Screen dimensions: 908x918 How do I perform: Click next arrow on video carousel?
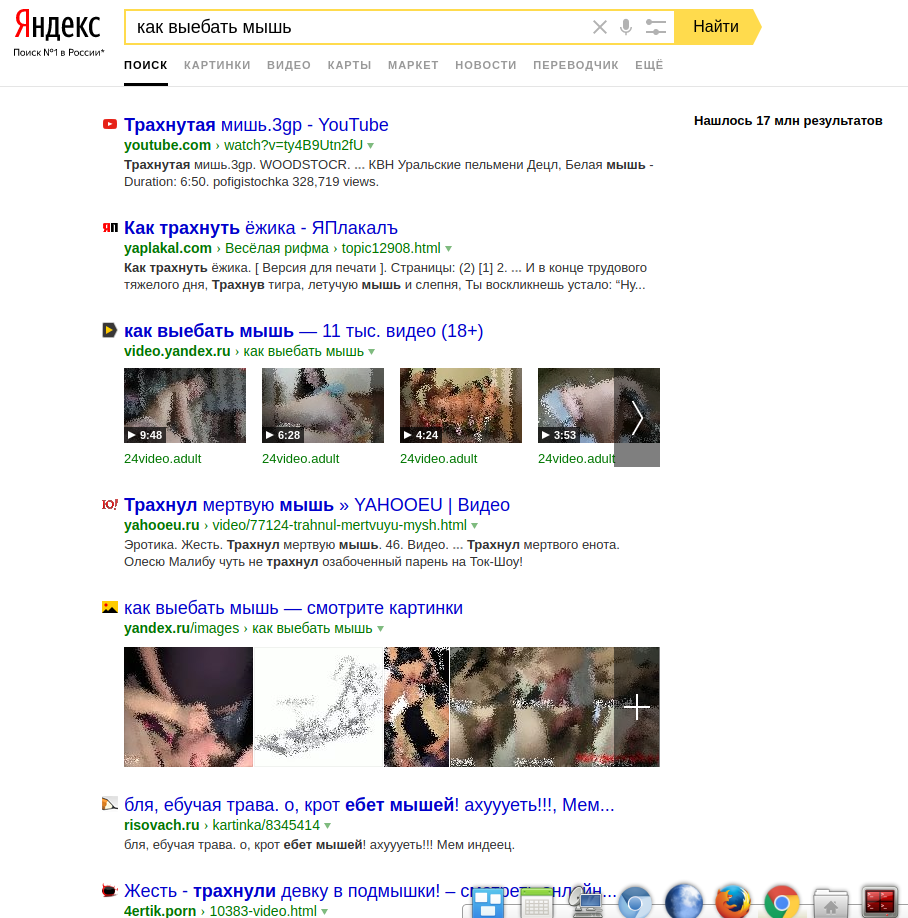point(637,417)
